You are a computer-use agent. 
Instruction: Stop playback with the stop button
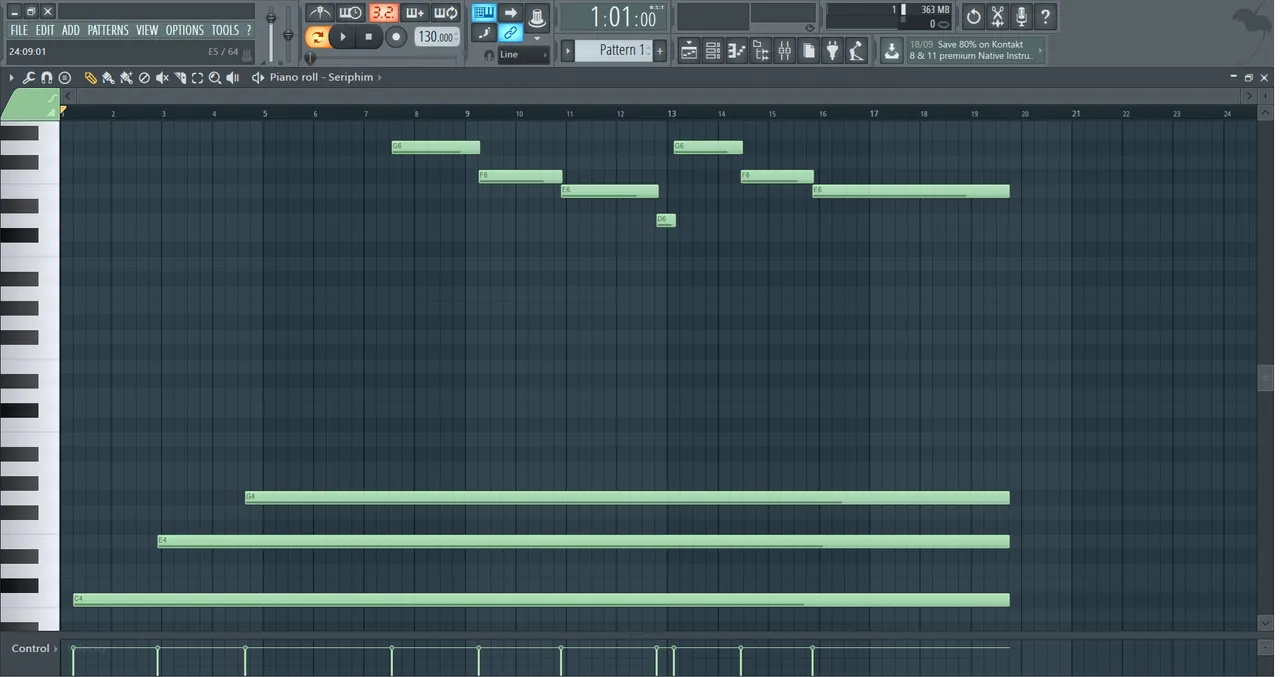[368, 37]
